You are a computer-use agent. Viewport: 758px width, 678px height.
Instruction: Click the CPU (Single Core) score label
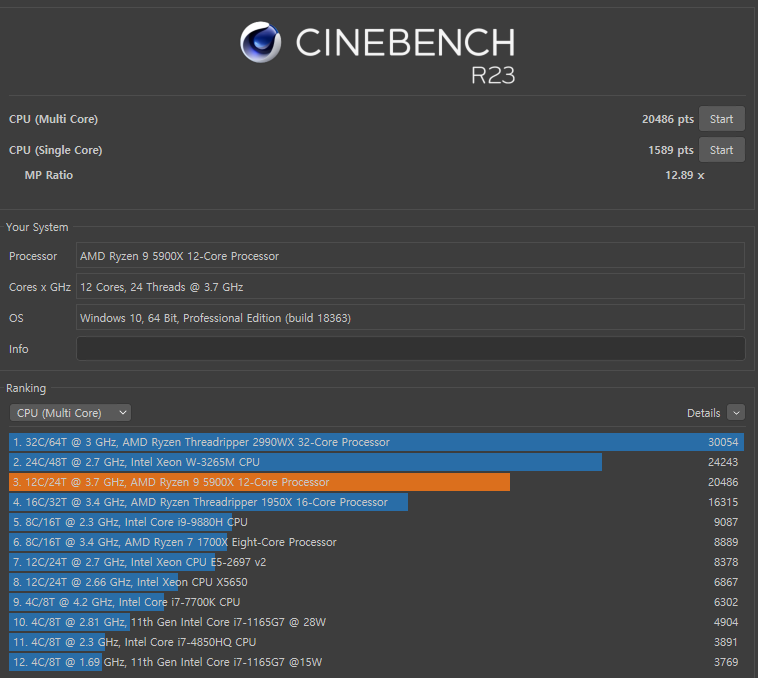(56, 150)
